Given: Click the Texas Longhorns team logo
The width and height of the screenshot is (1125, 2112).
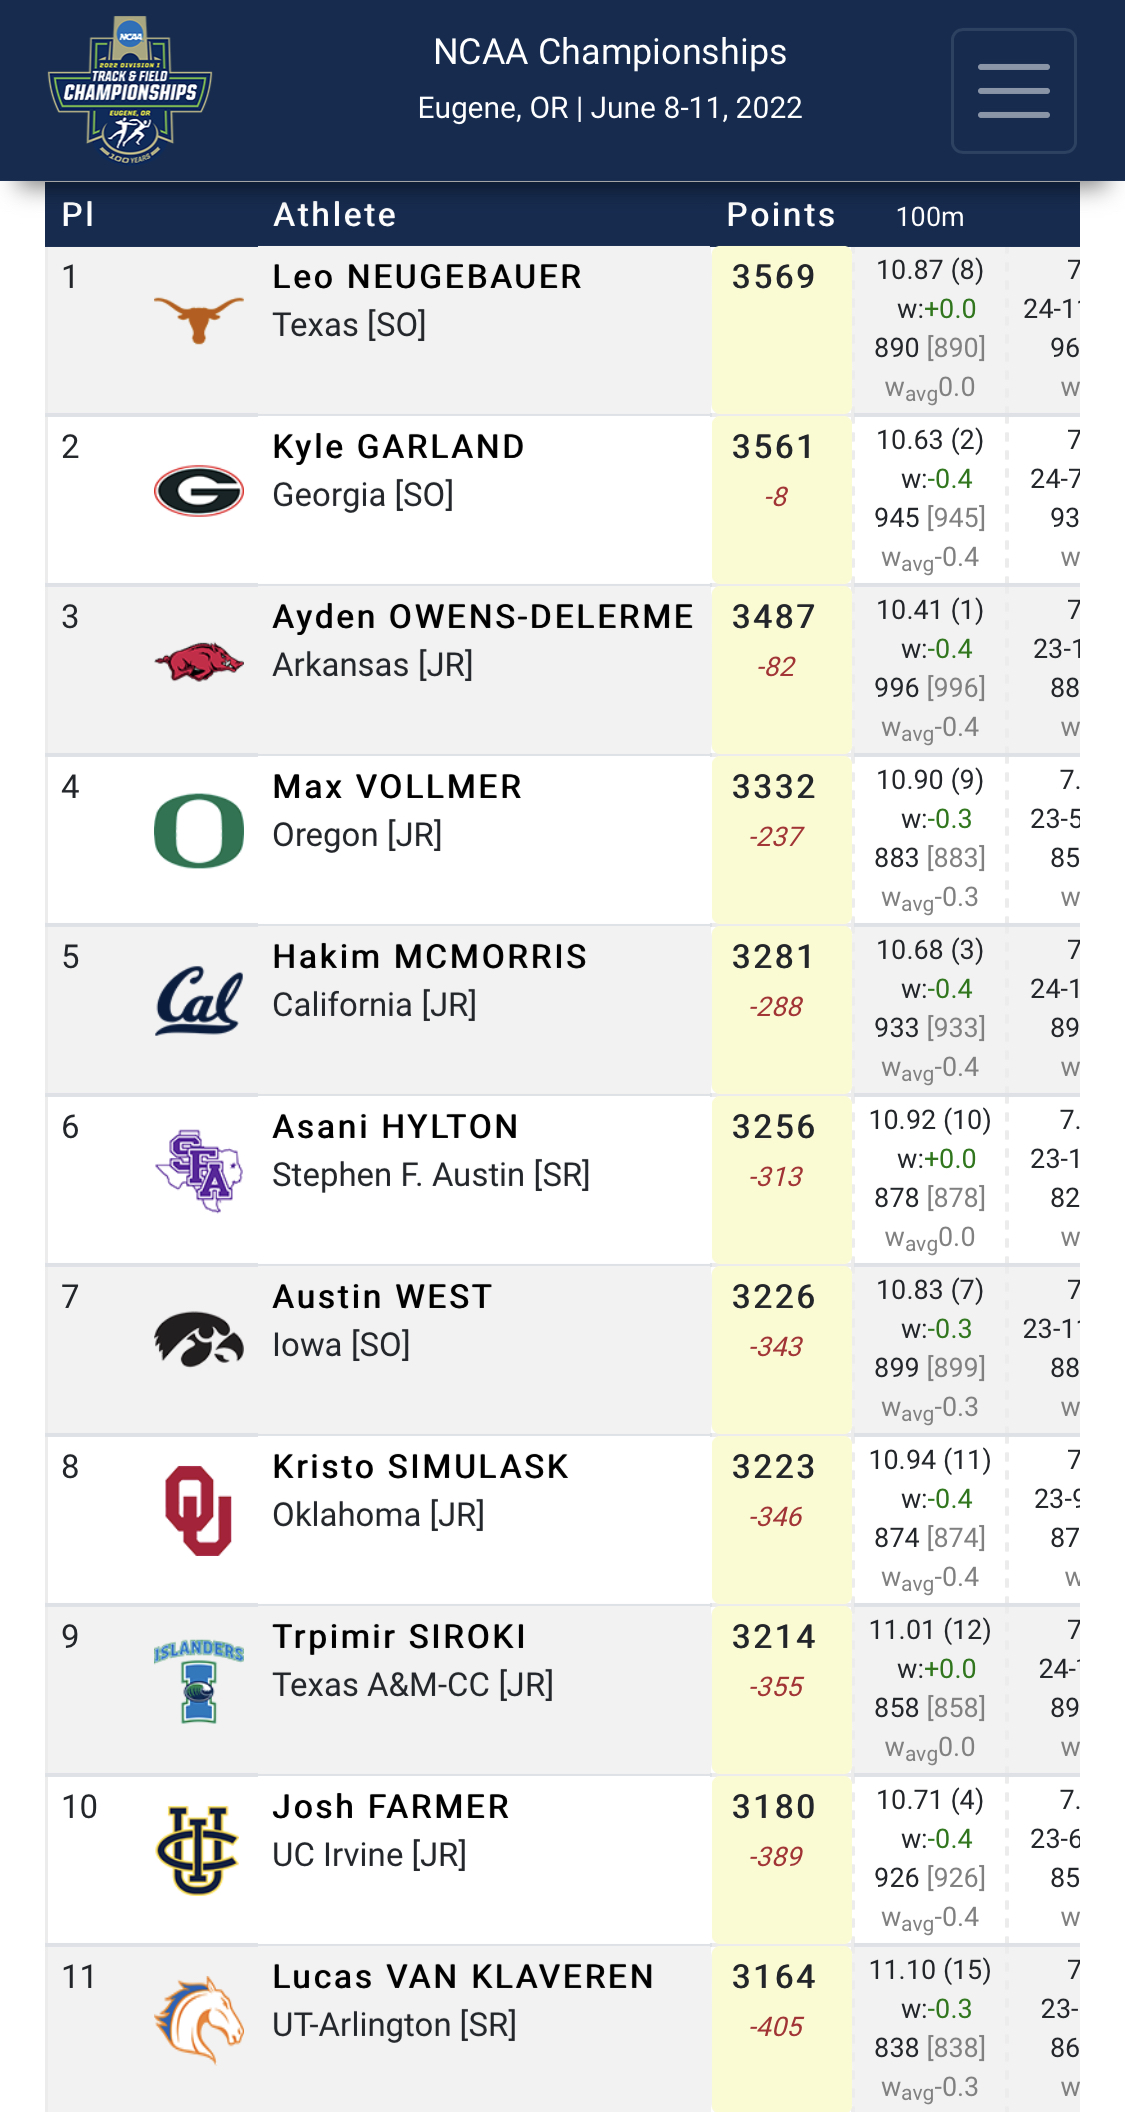Looking at the screenshot, I should pyautogui.click(x=199, y=320).
